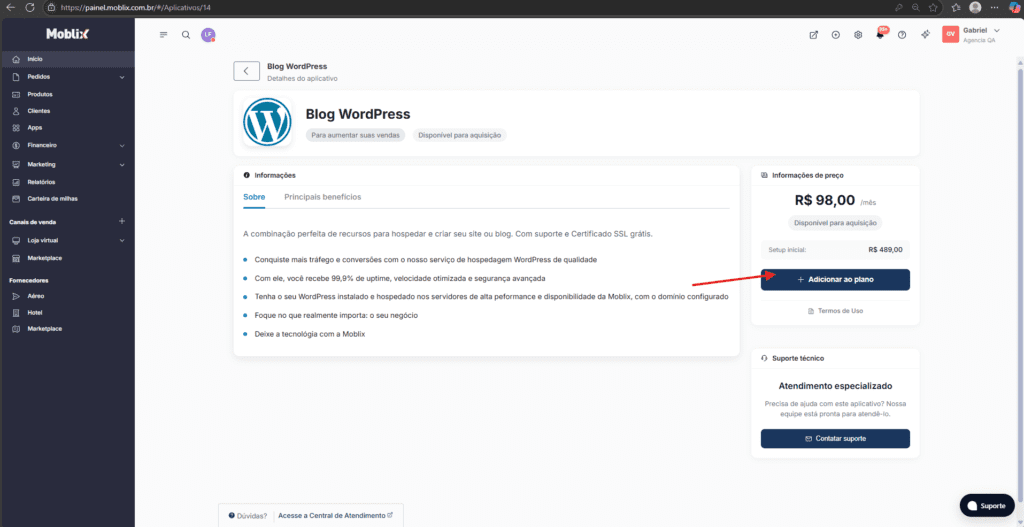Expand the Pedidos menu chevron
The height and width of the screenshot is (527, 1024).
(122, 77)
